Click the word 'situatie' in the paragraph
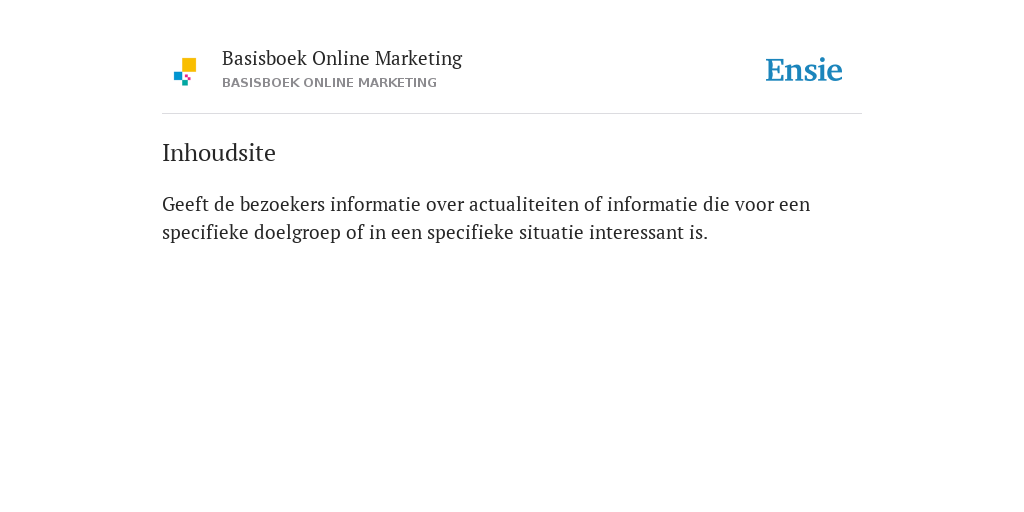Viewport: 1024px width, 512px height. click(x=551, y=233)
